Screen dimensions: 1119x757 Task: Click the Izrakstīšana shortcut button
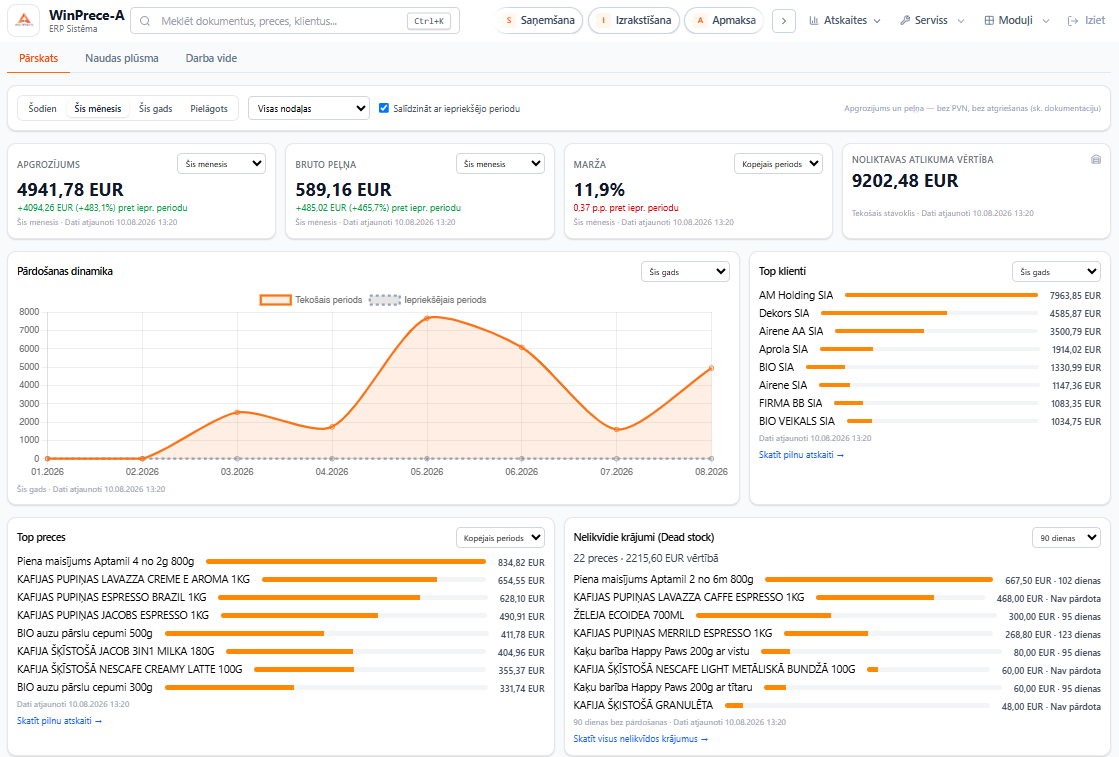pos(634,21)
